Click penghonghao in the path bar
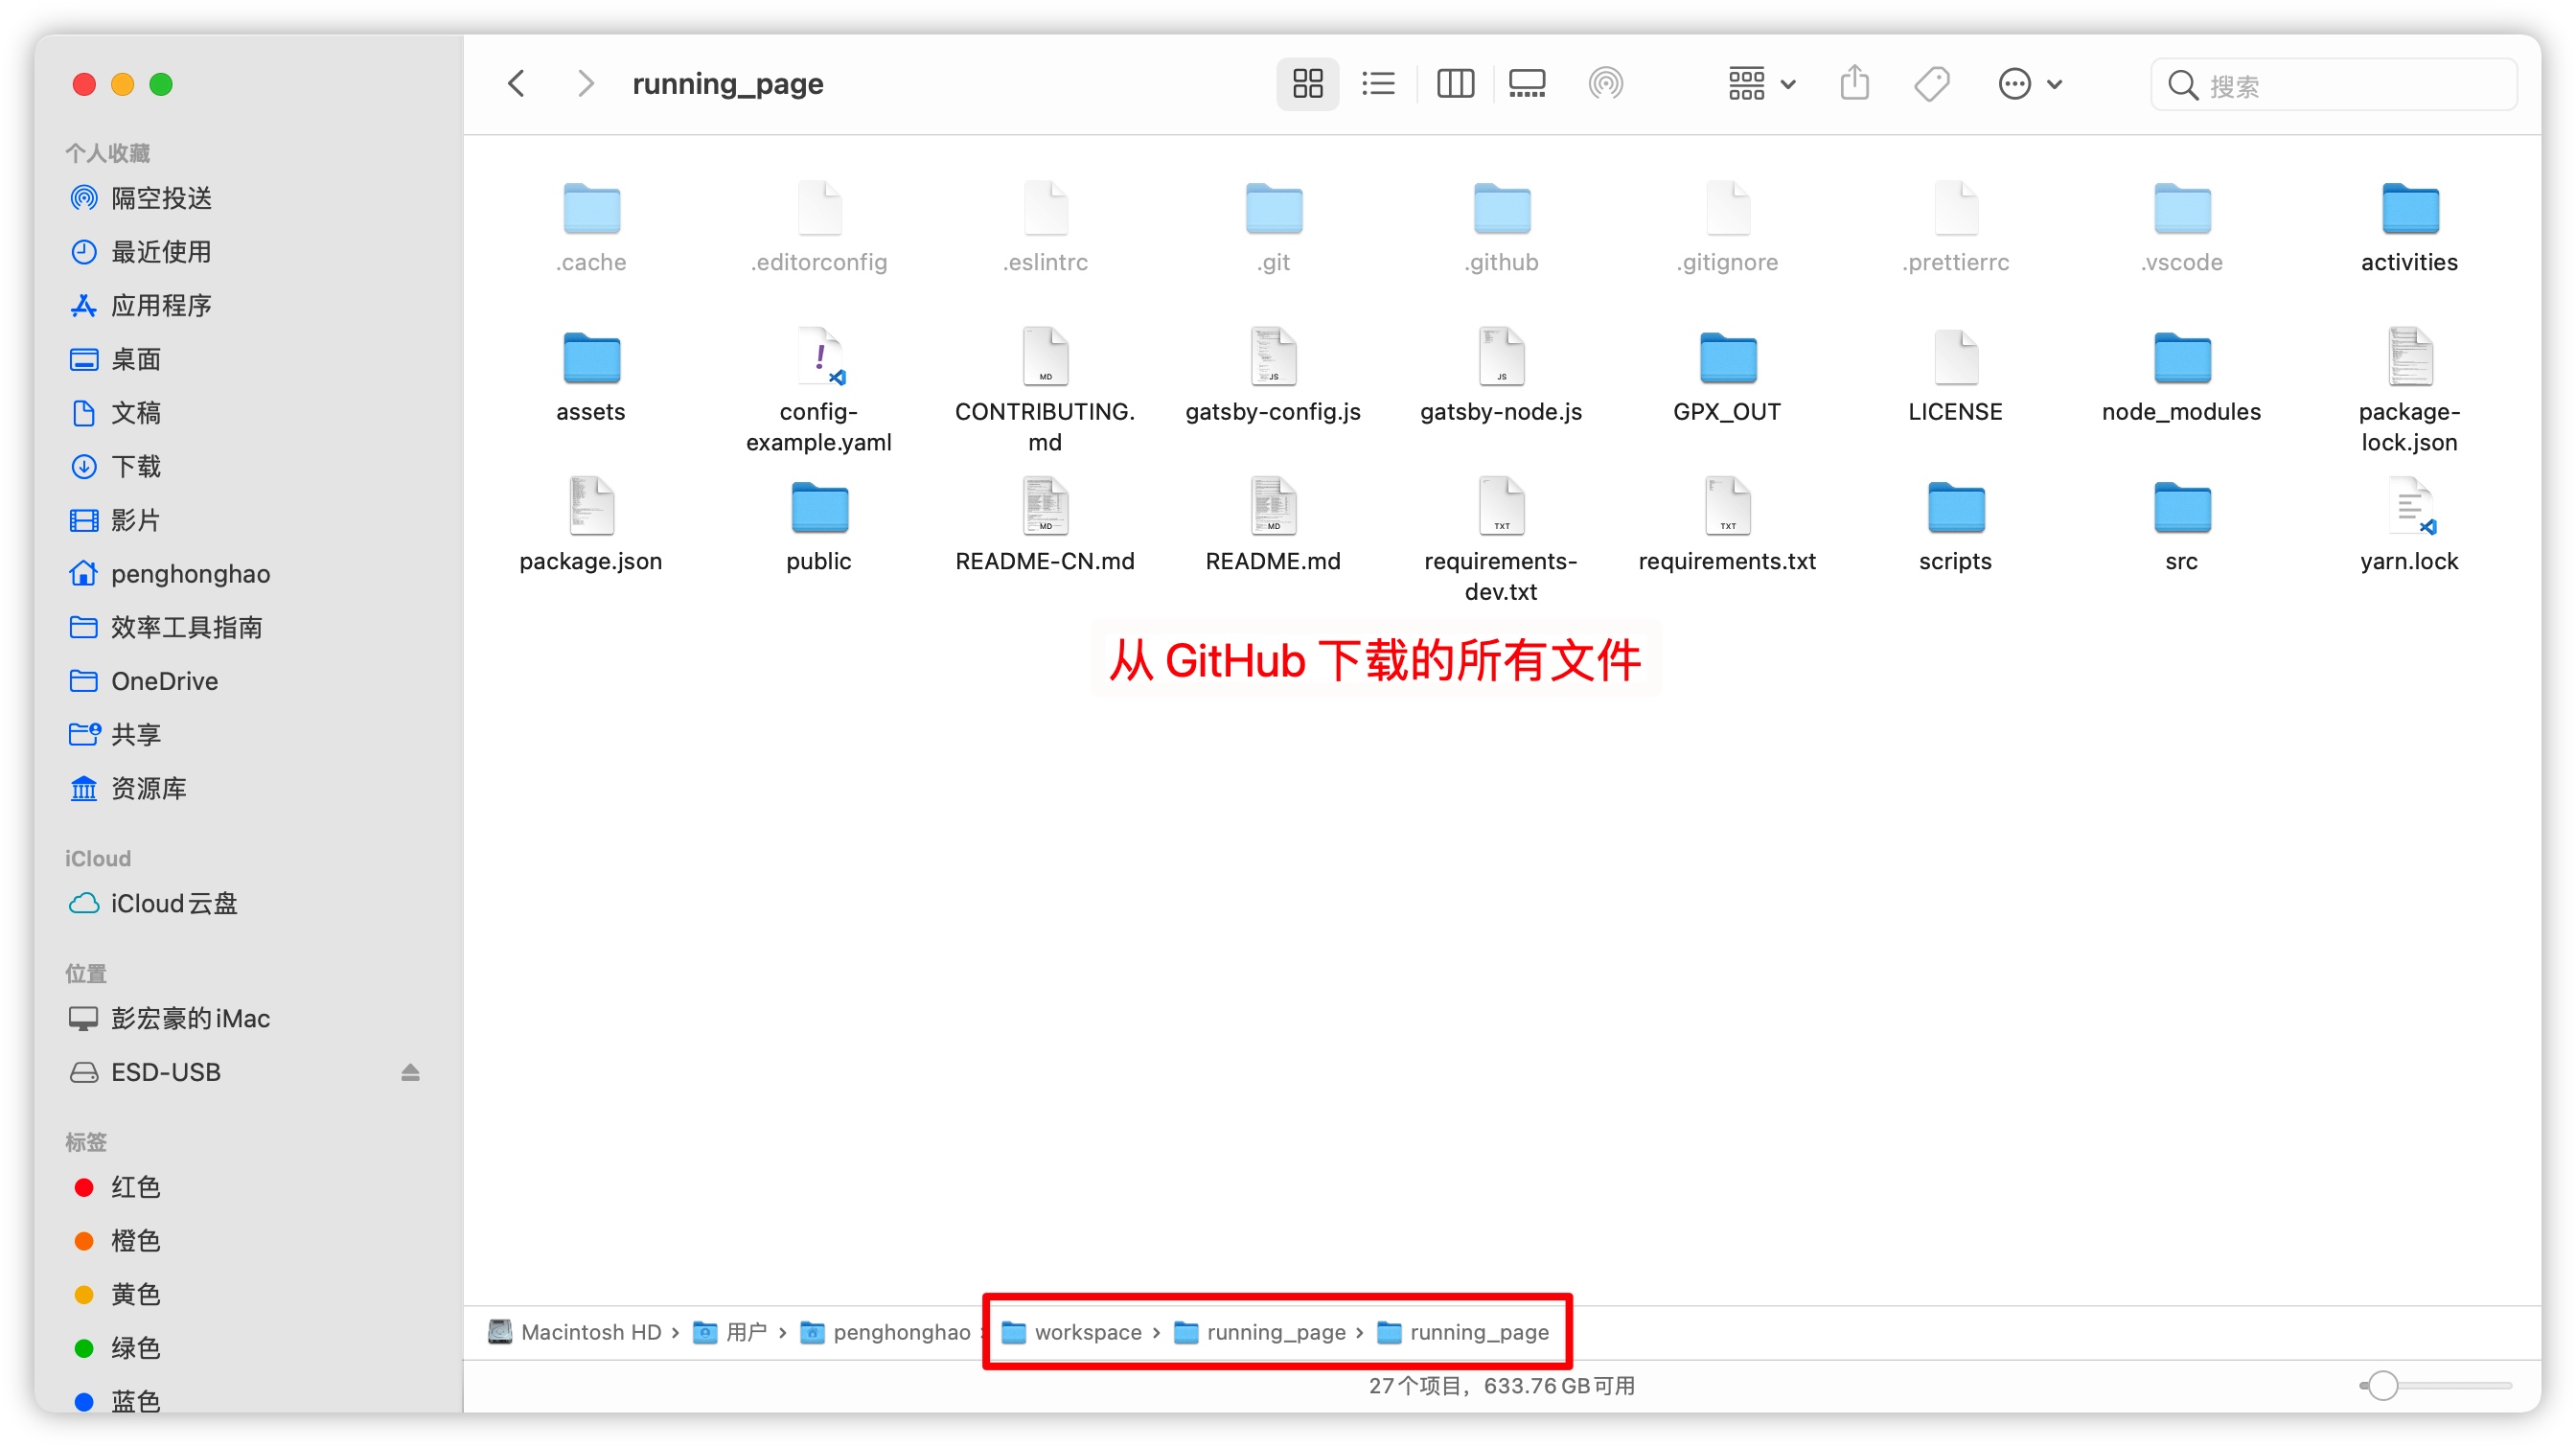The image size is (2576, 1447). click(900, 1332)
